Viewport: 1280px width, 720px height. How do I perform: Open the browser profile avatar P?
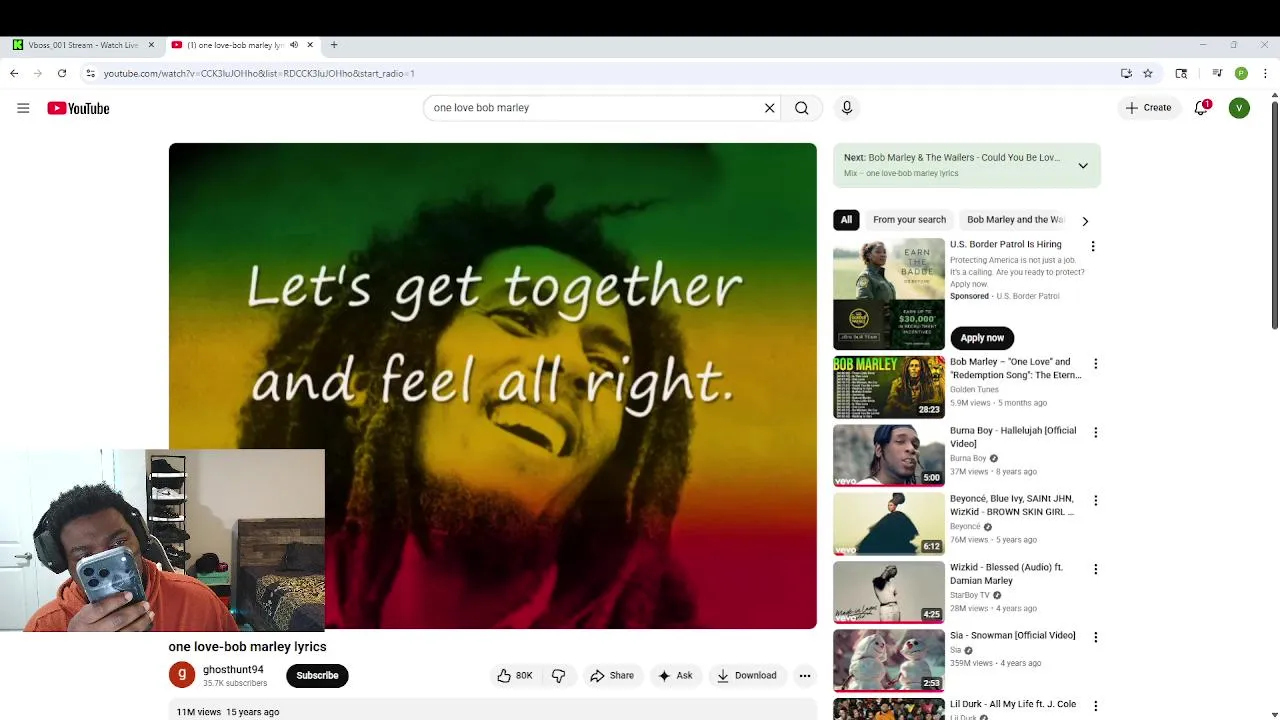pos(1241,73)
